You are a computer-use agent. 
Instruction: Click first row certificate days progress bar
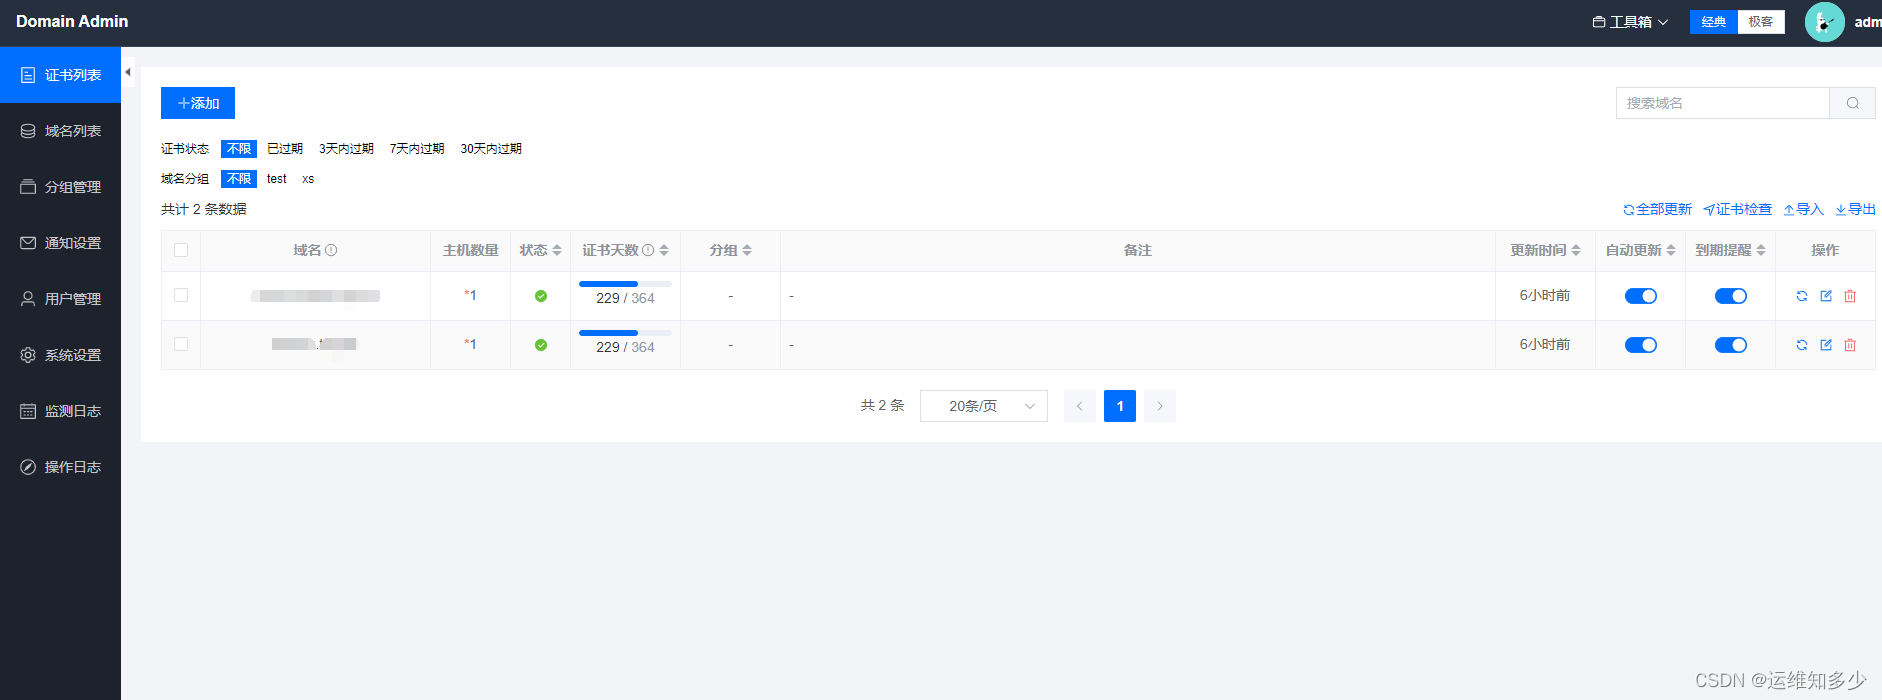(625, 284)
